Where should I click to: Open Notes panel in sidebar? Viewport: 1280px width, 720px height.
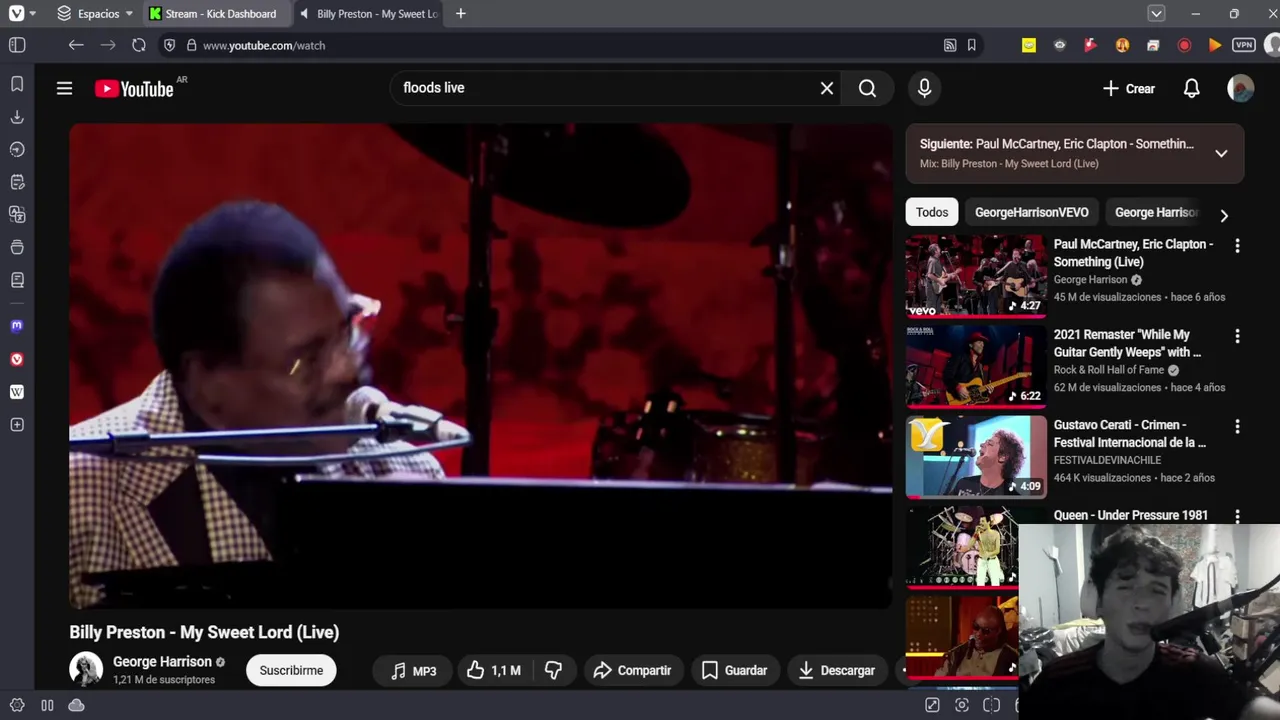tap(17, 182)
